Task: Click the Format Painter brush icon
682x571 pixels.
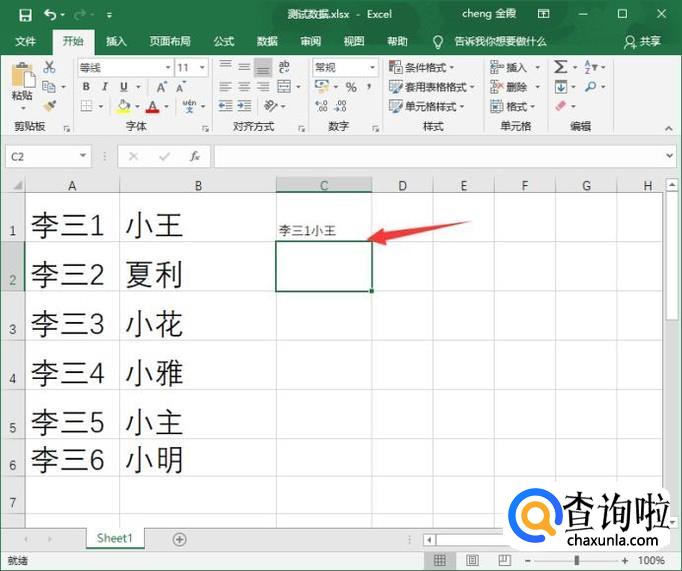Action: [x=50, y=106]
